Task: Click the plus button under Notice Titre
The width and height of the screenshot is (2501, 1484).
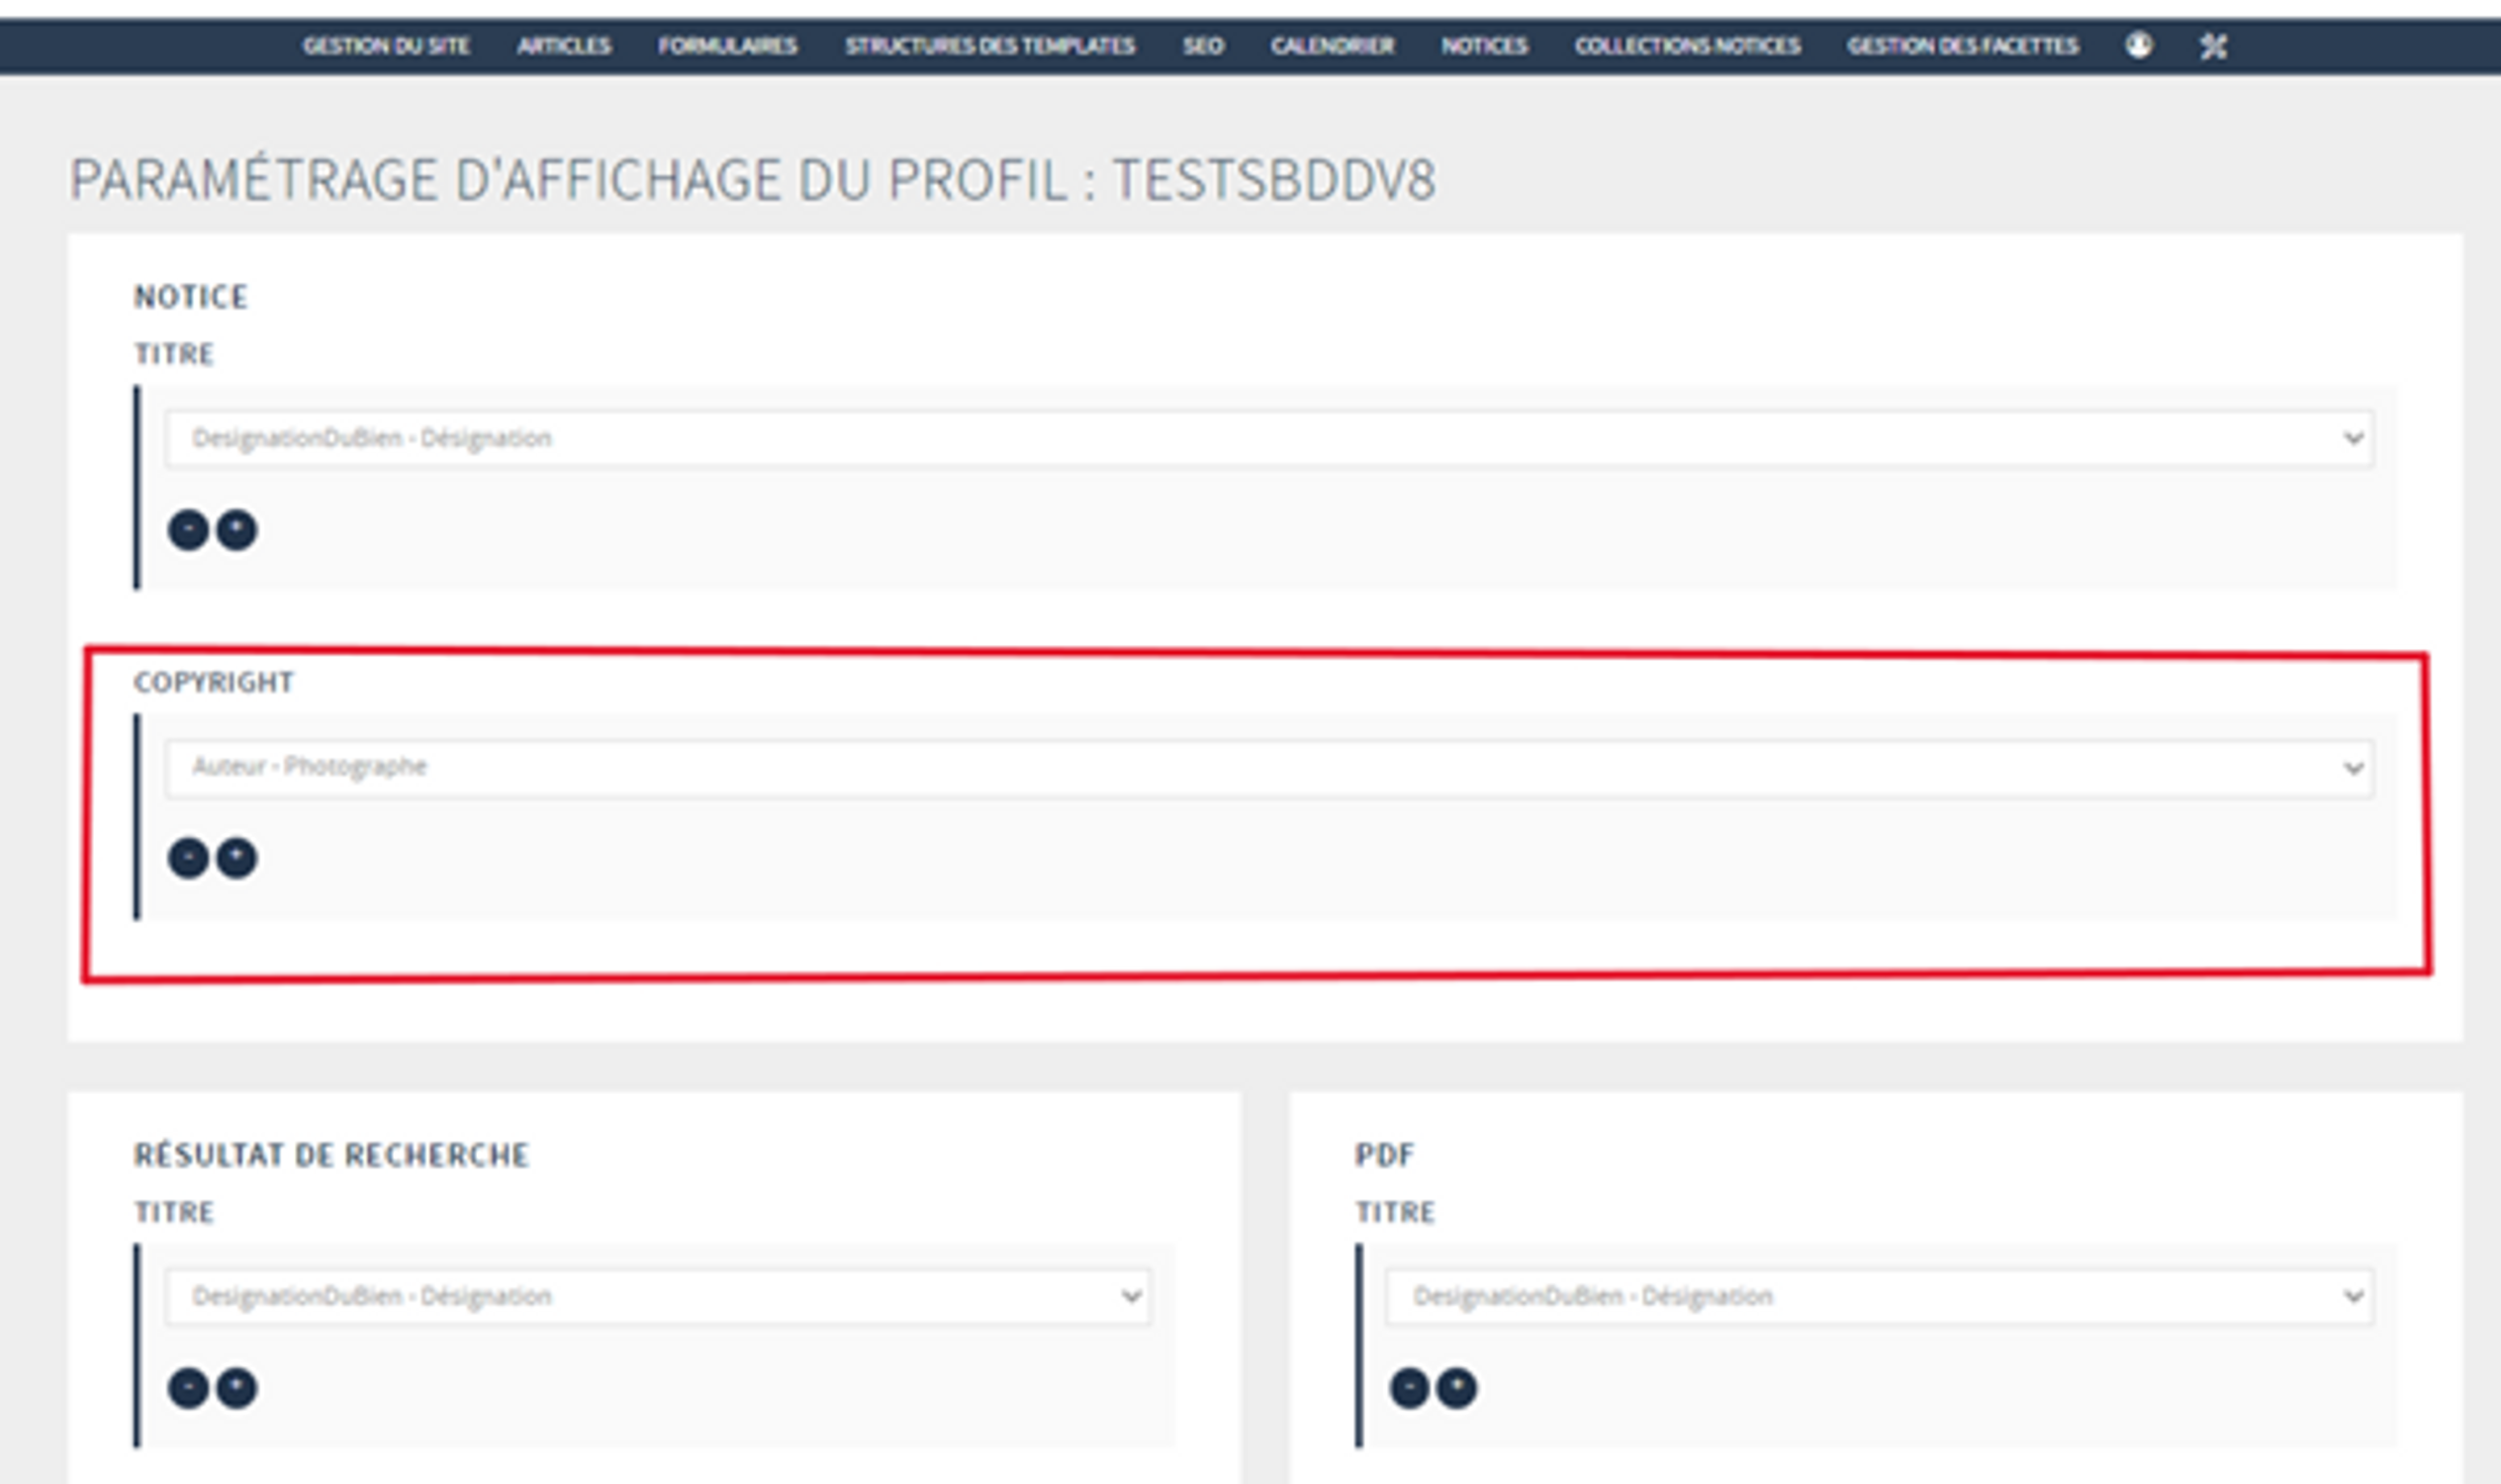Action: click(237, 530)
